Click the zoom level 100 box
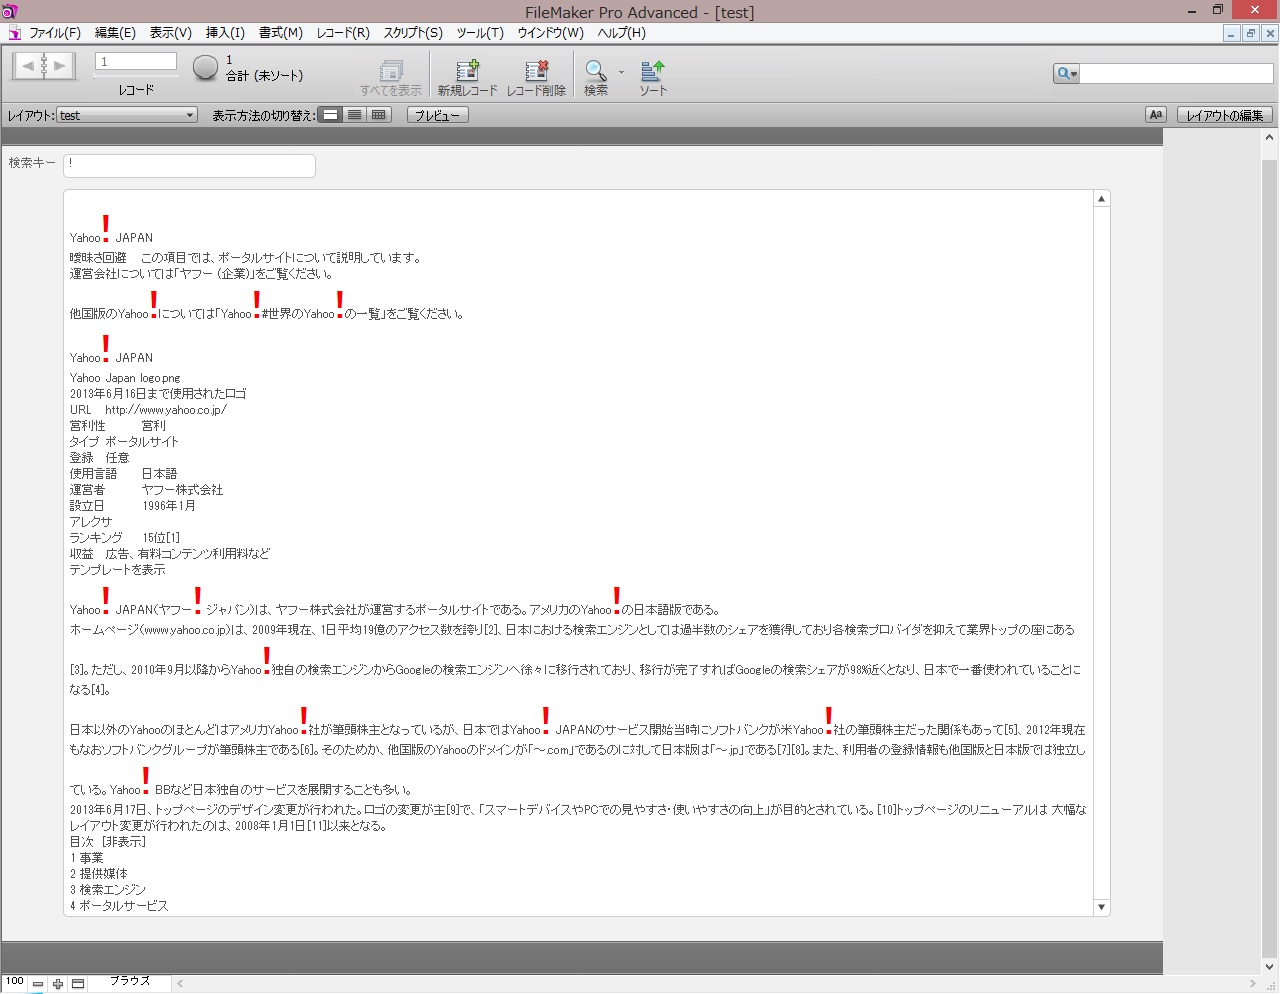Screen dimensions: 1280x994 coord(15,982)
